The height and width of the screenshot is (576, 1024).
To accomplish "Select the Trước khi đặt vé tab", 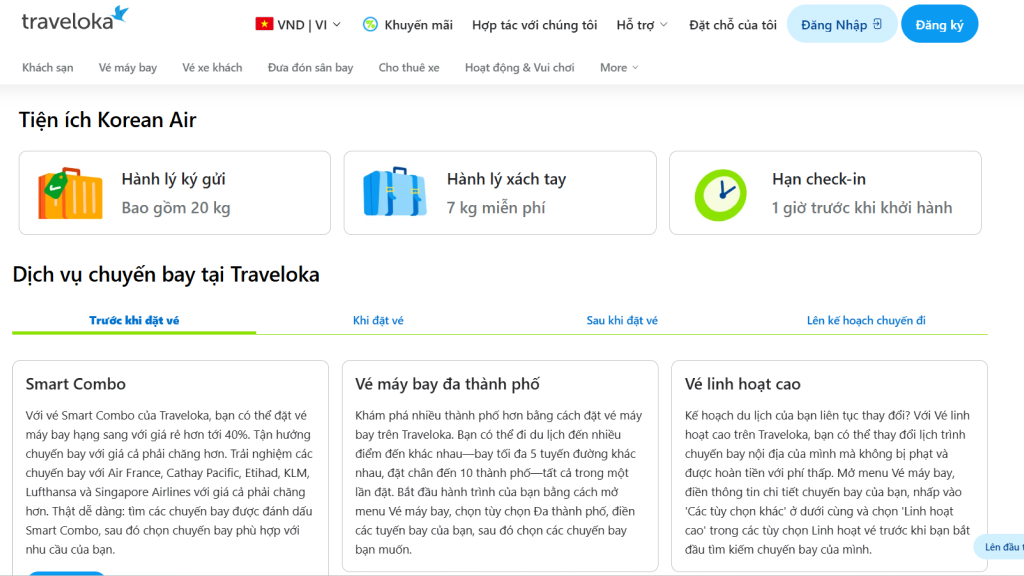I will point(134,320).
